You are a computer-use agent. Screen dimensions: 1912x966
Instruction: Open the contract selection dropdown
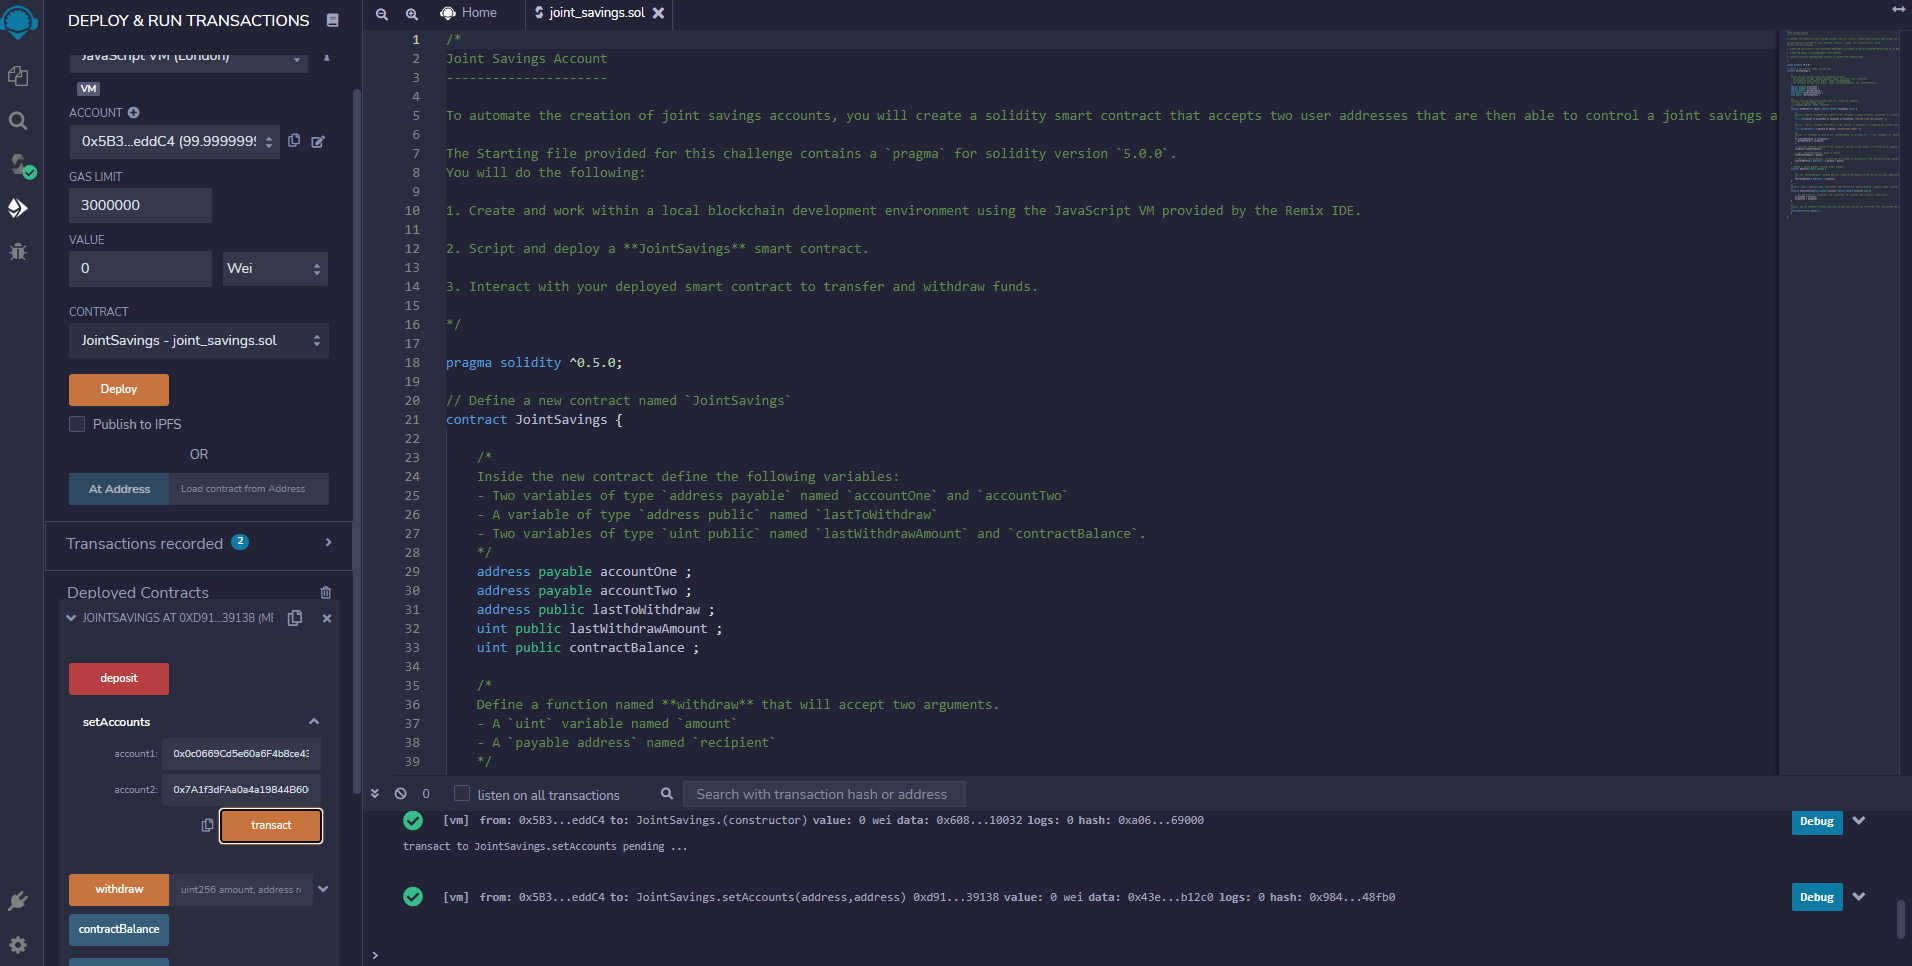pos(199,340)
